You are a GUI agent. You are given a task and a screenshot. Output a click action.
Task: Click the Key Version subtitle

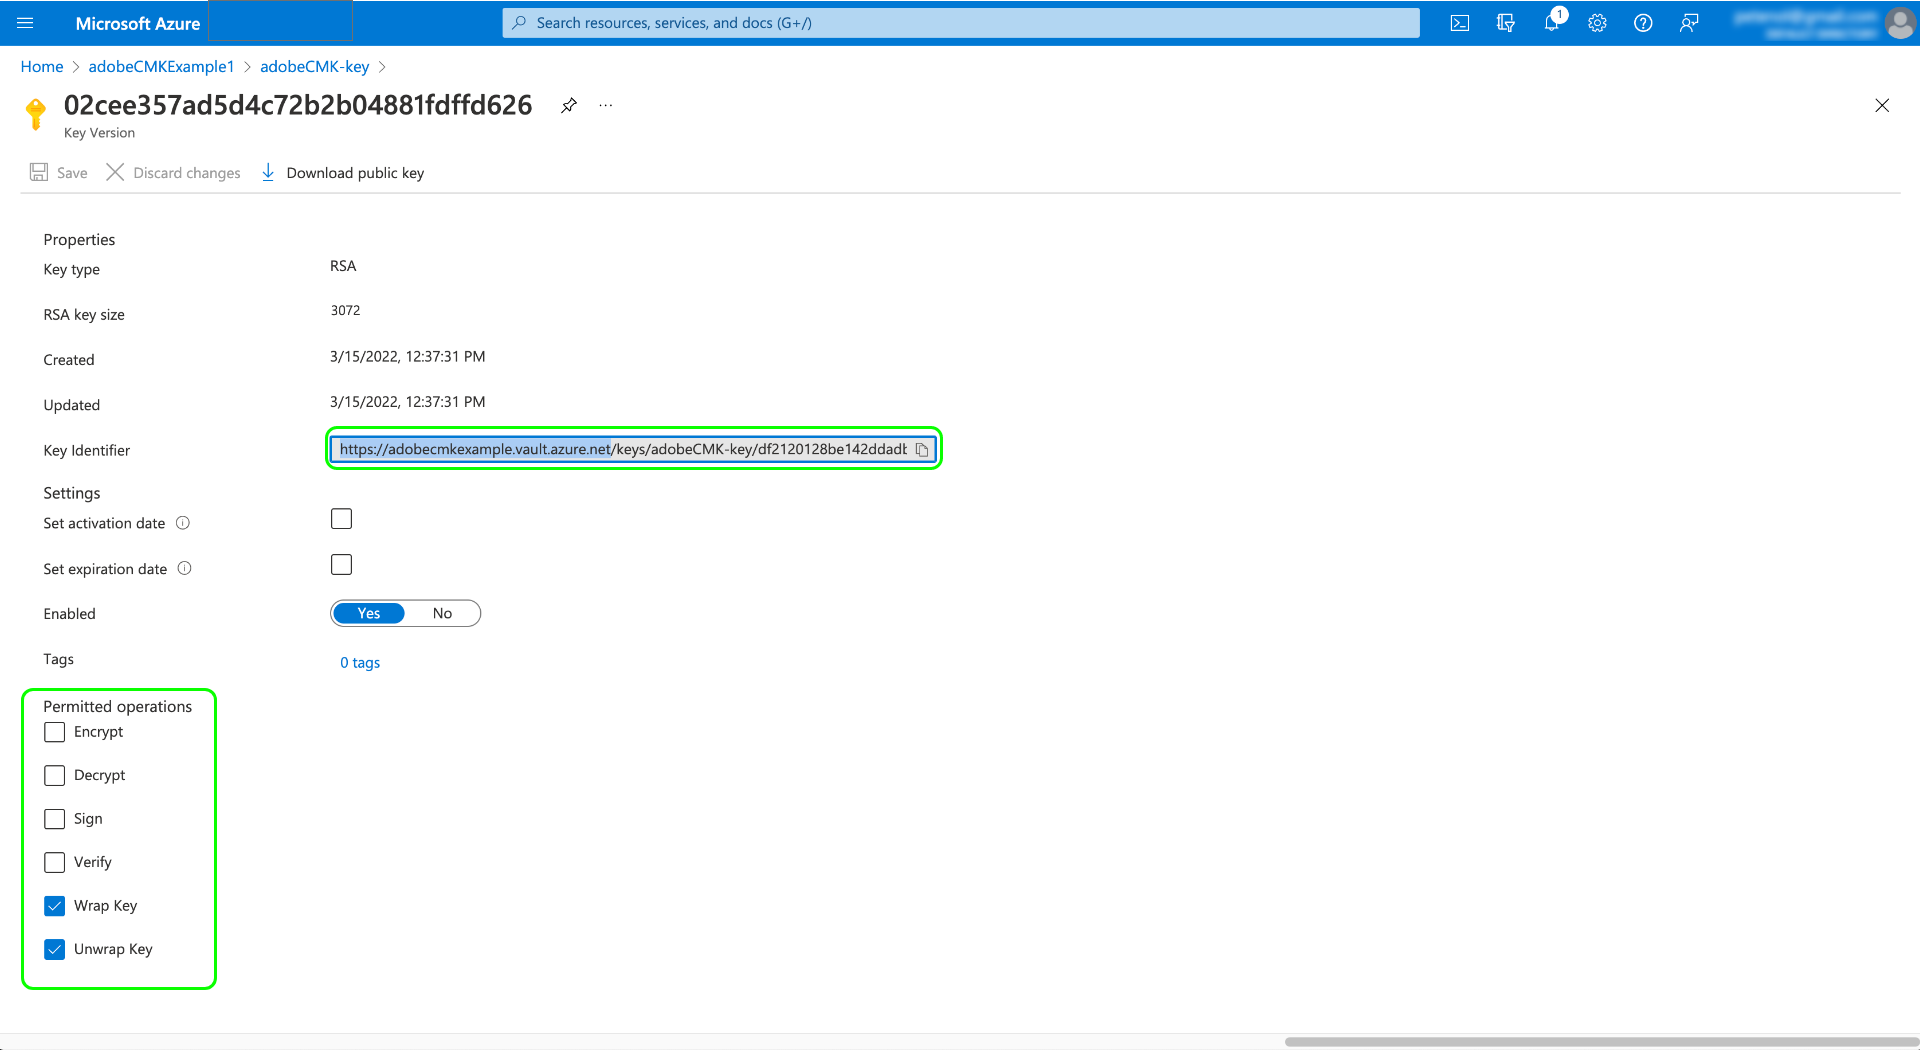tap(99, 133)
